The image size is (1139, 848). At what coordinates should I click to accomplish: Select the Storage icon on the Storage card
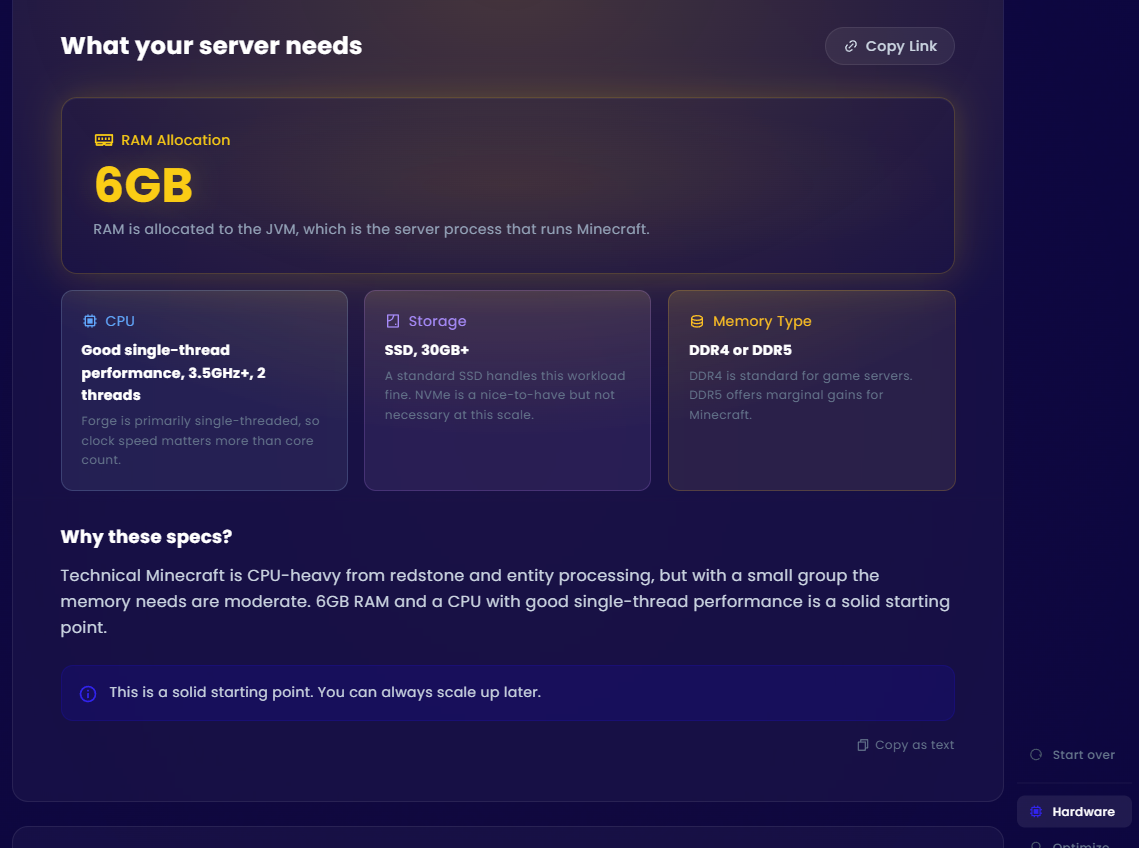click(393, 321)
